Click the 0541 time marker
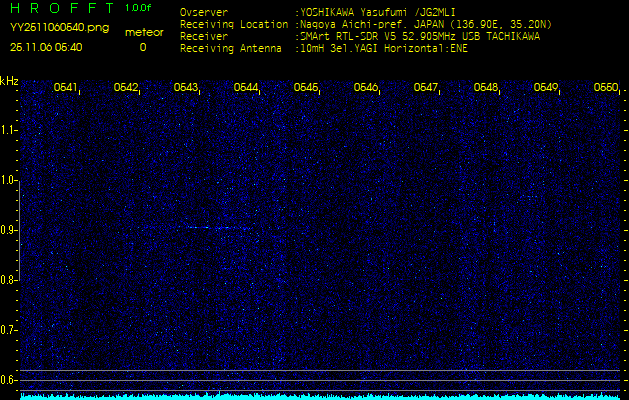The height and width of the screenshot is (400, 629). pos(66,88)
